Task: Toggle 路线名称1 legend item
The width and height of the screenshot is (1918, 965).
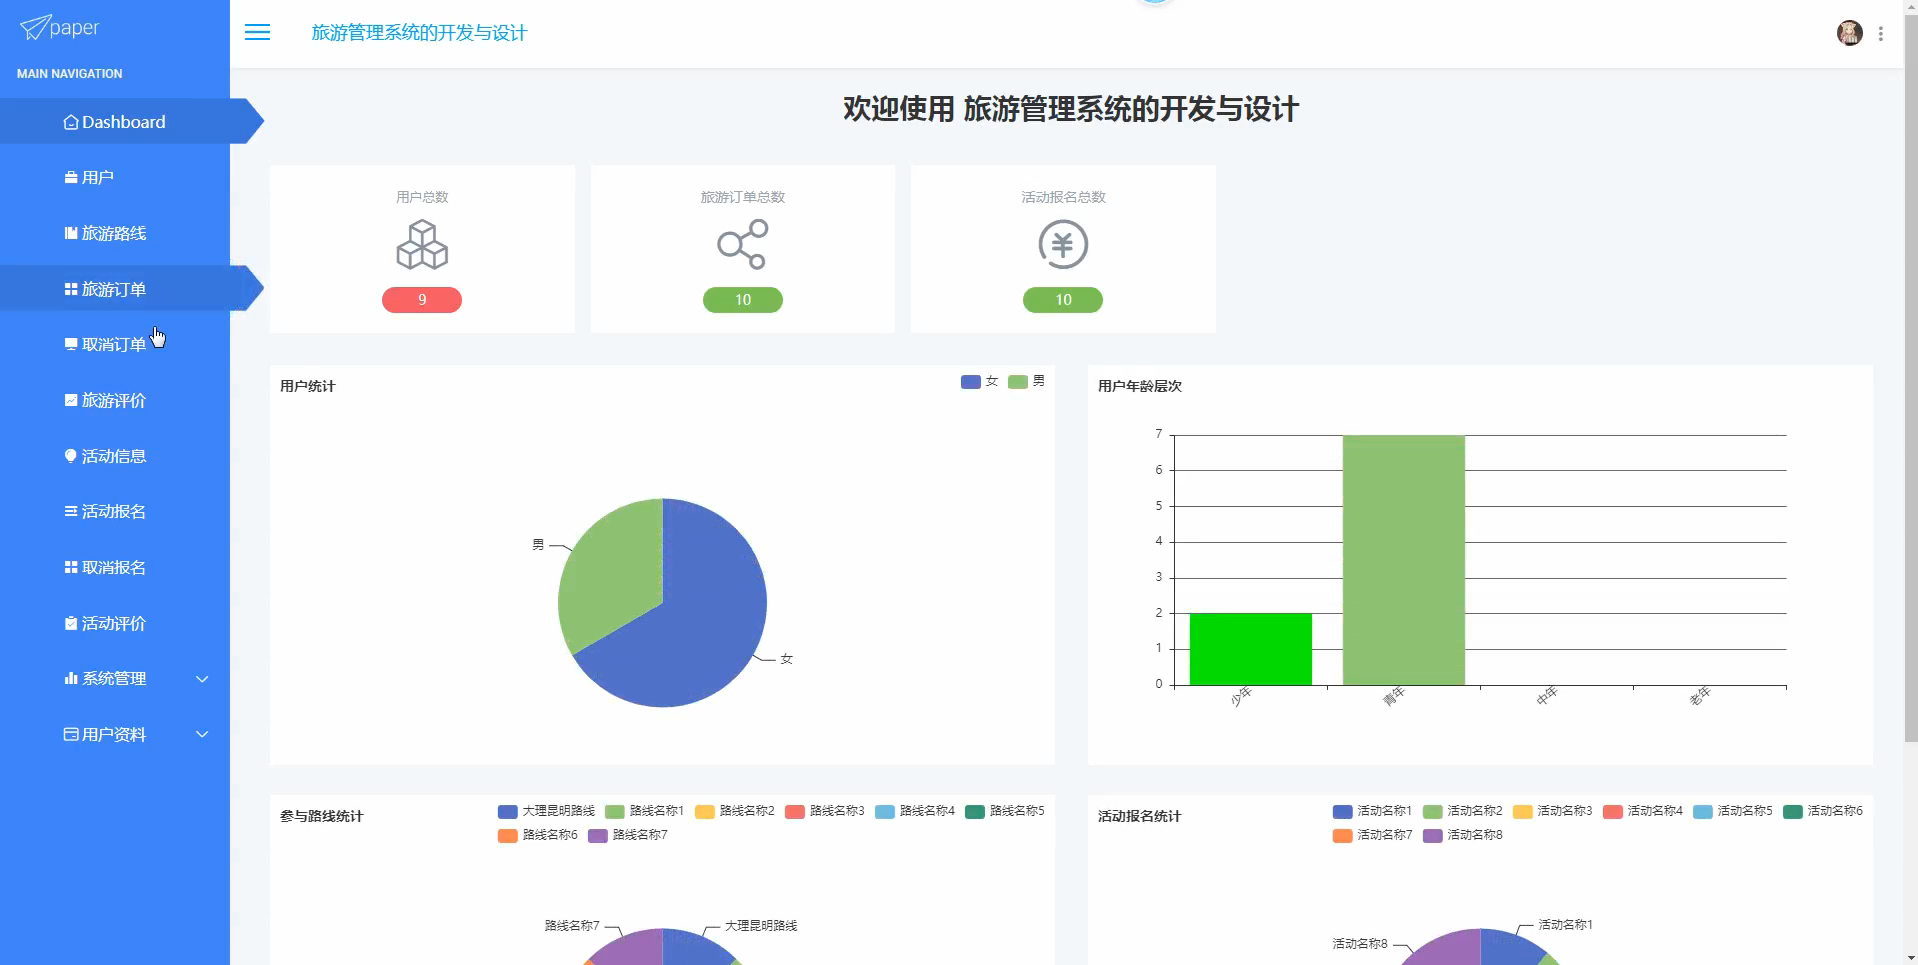Action: (x=644, y=811)
